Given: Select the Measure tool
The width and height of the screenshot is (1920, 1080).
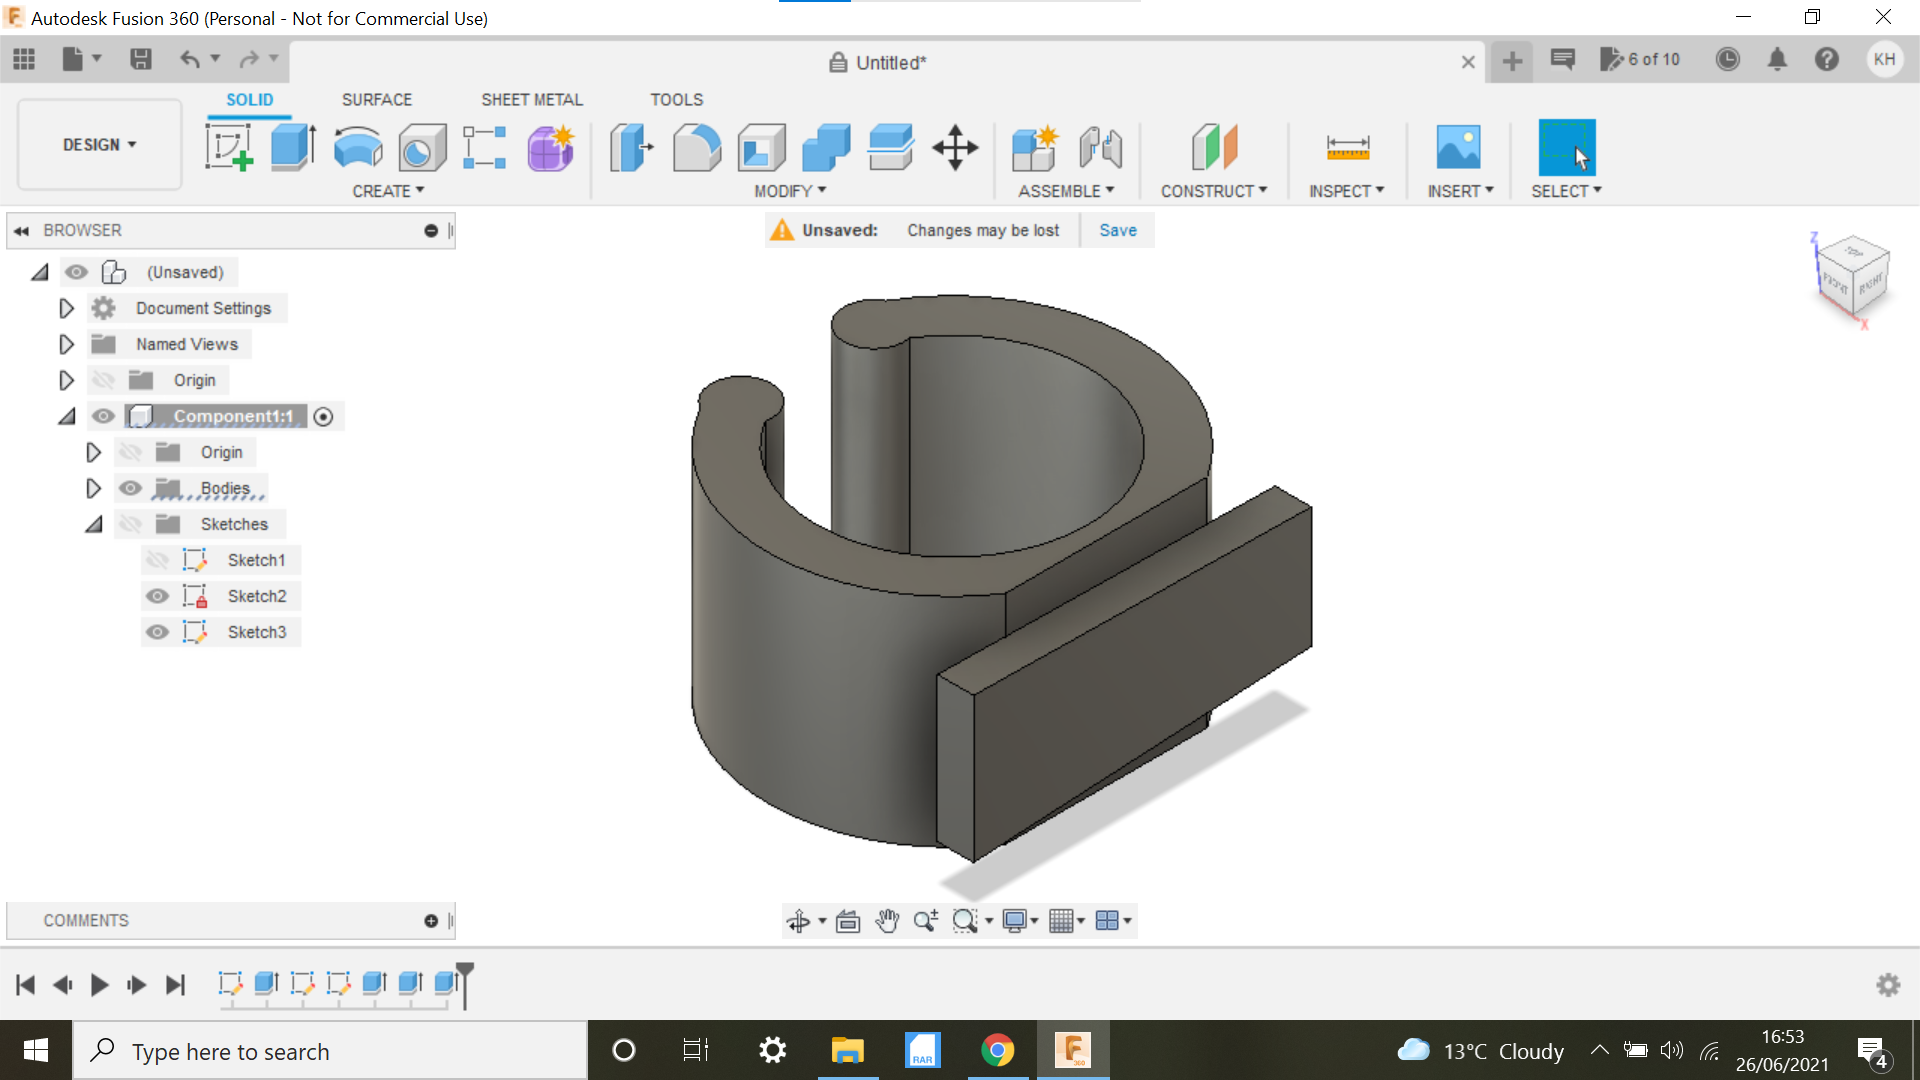Looking at the screenshot, I should pyautogui.click(x=1347, y=147).
